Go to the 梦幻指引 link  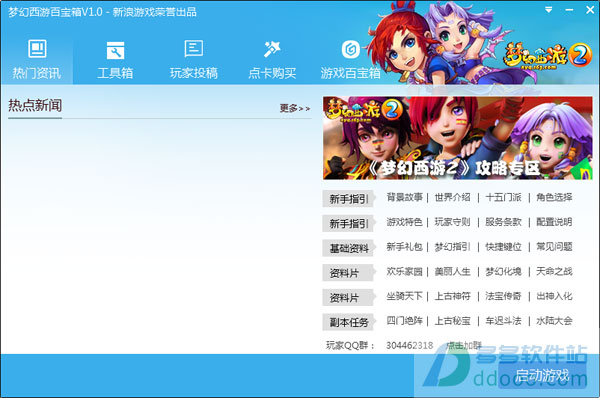(x=452, y=247)
